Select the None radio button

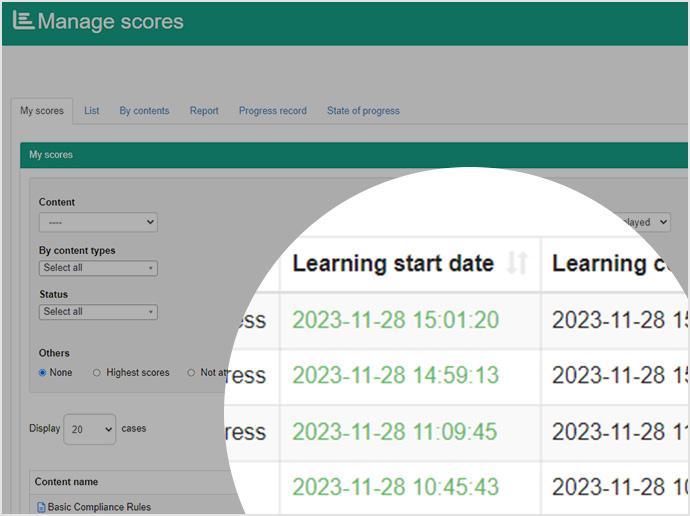42,373
